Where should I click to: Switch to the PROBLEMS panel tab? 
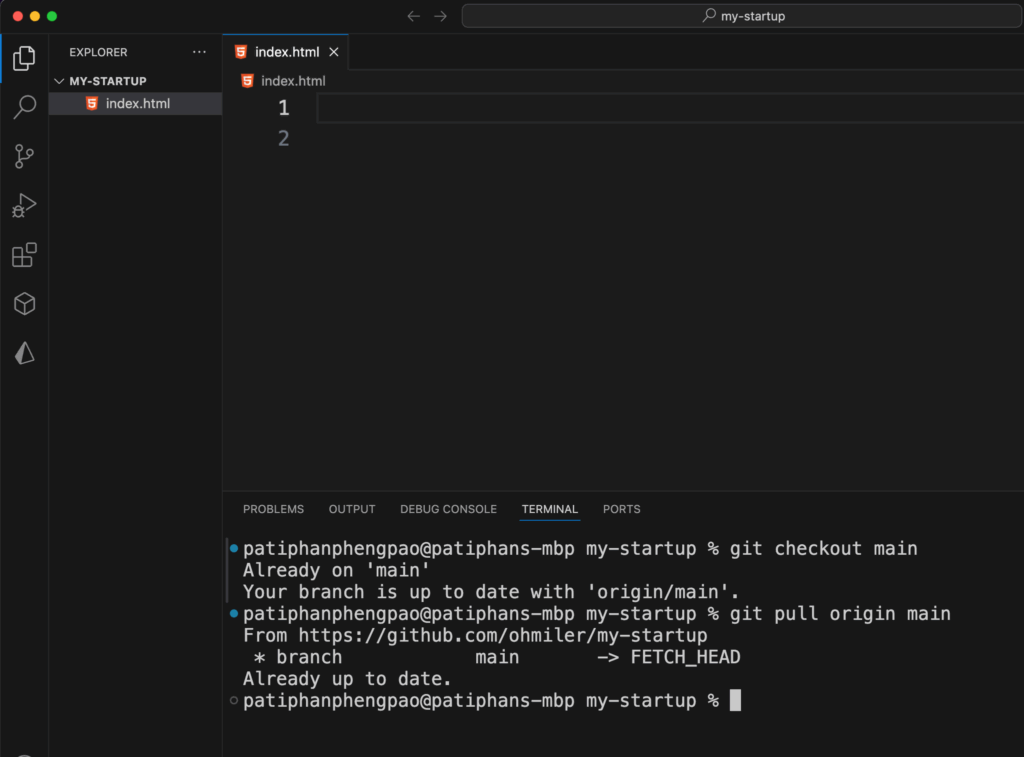273,509
